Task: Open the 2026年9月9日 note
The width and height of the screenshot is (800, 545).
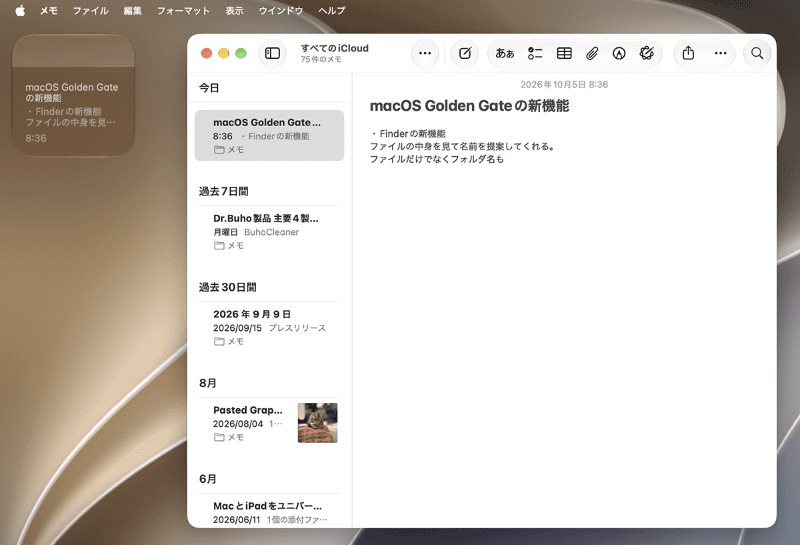Action: (269, 328)
